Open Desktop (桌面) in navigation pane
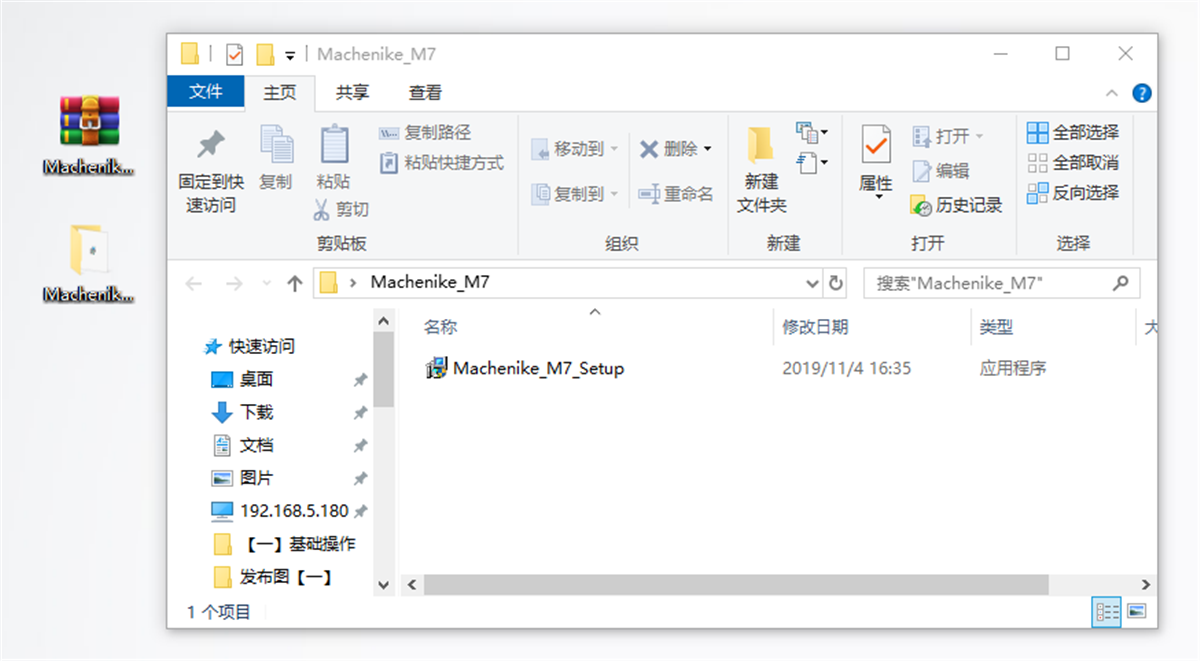The width and height of the screenshot is (1200, 661). tap(243, 379)
